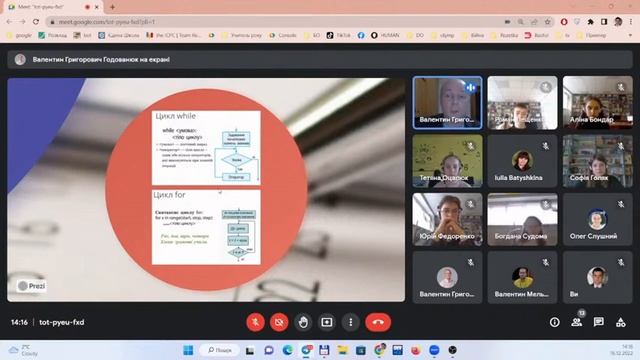Open the weather widget on taskbar
Image resolution: width=640 pixels, height=360 pixels.
coord(24,350)
